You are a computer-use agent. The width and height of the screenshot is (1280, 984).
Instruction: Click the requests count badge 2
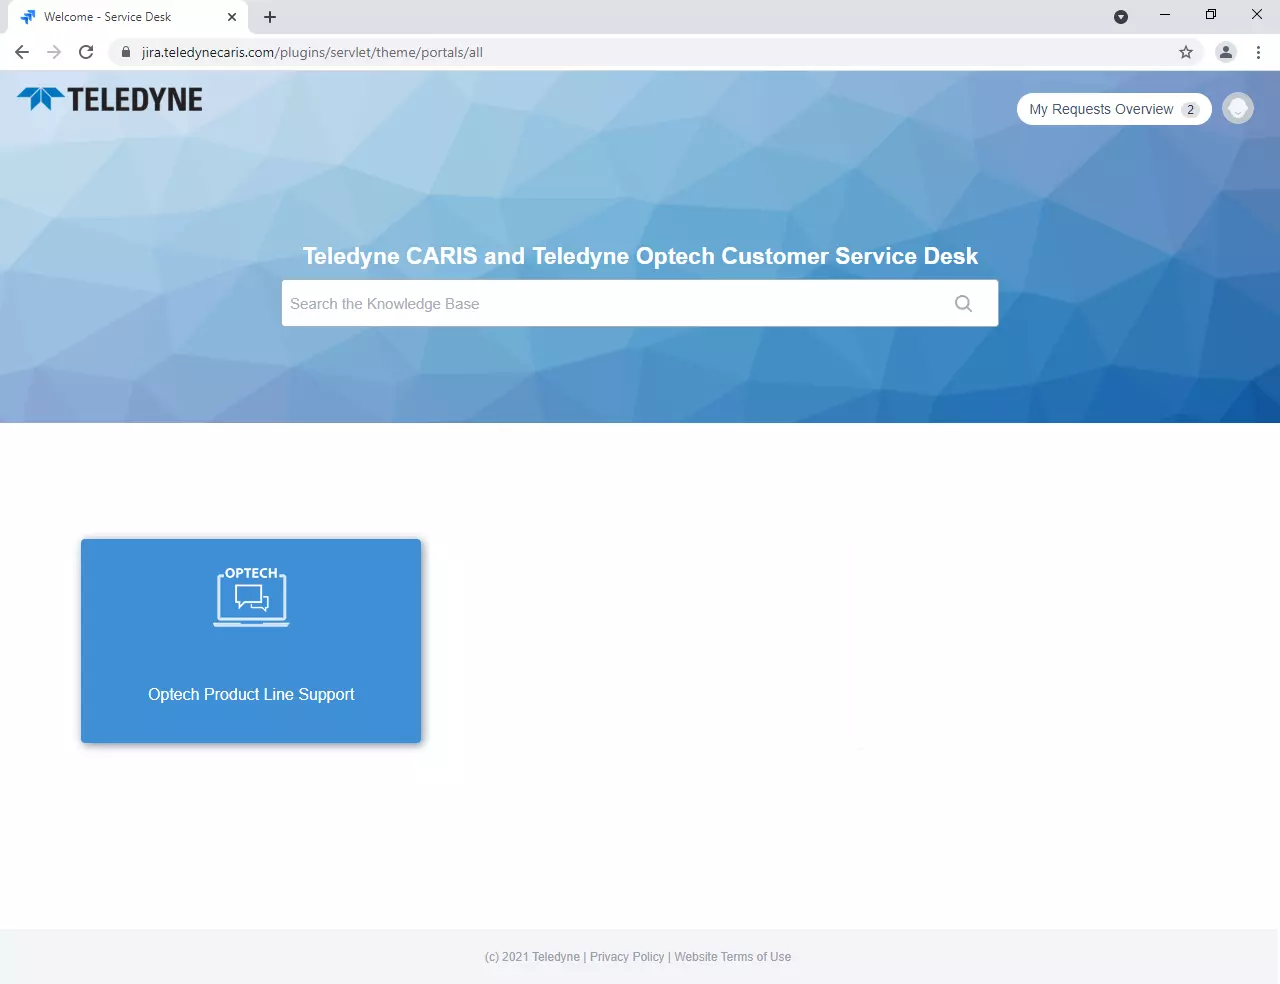pos(1190,109)
